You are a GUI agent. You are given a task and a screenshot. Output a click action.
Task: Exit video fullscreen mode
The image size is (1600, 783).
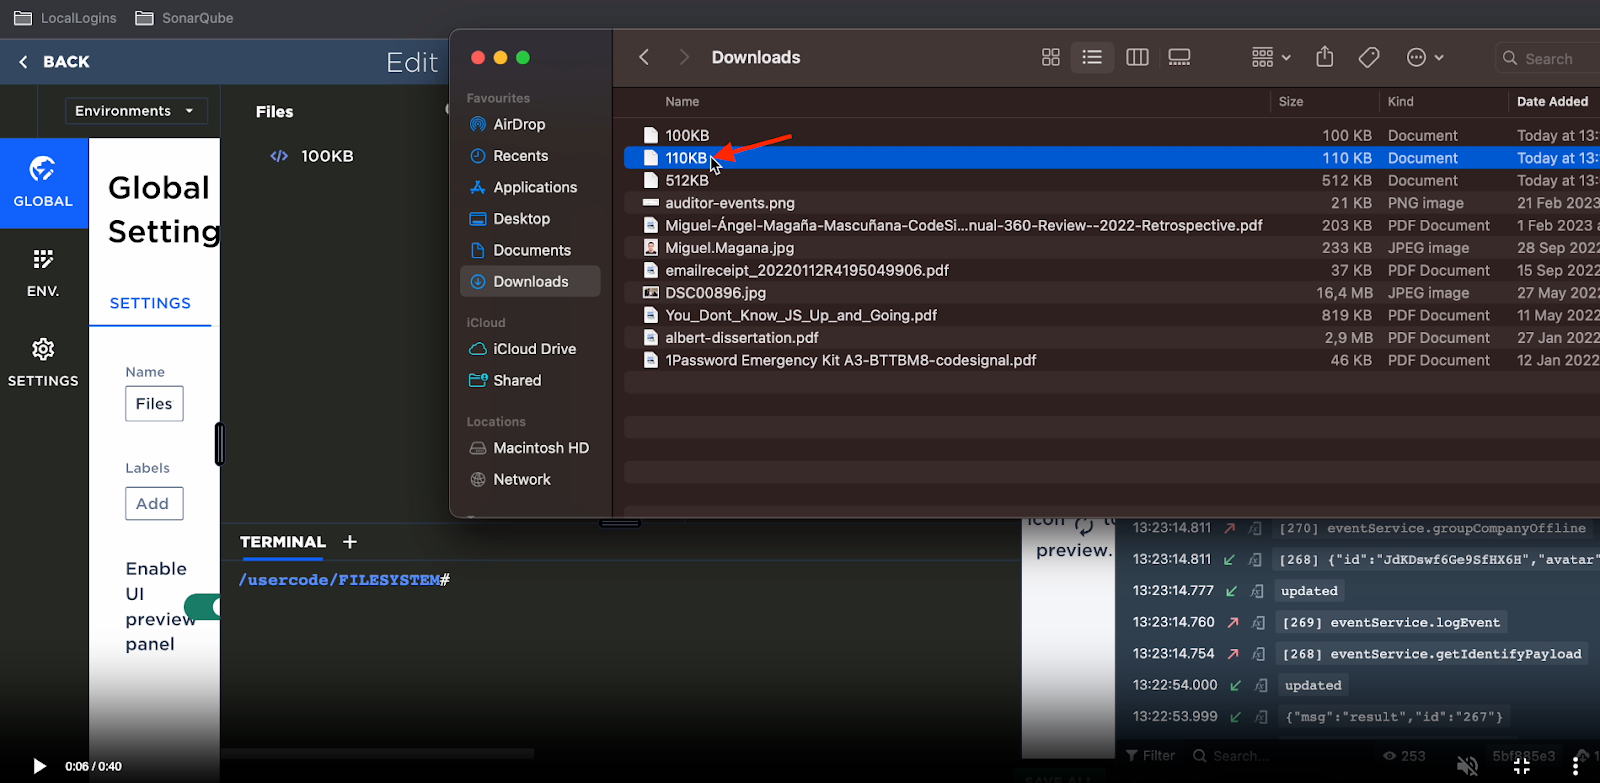point(1522,766)
